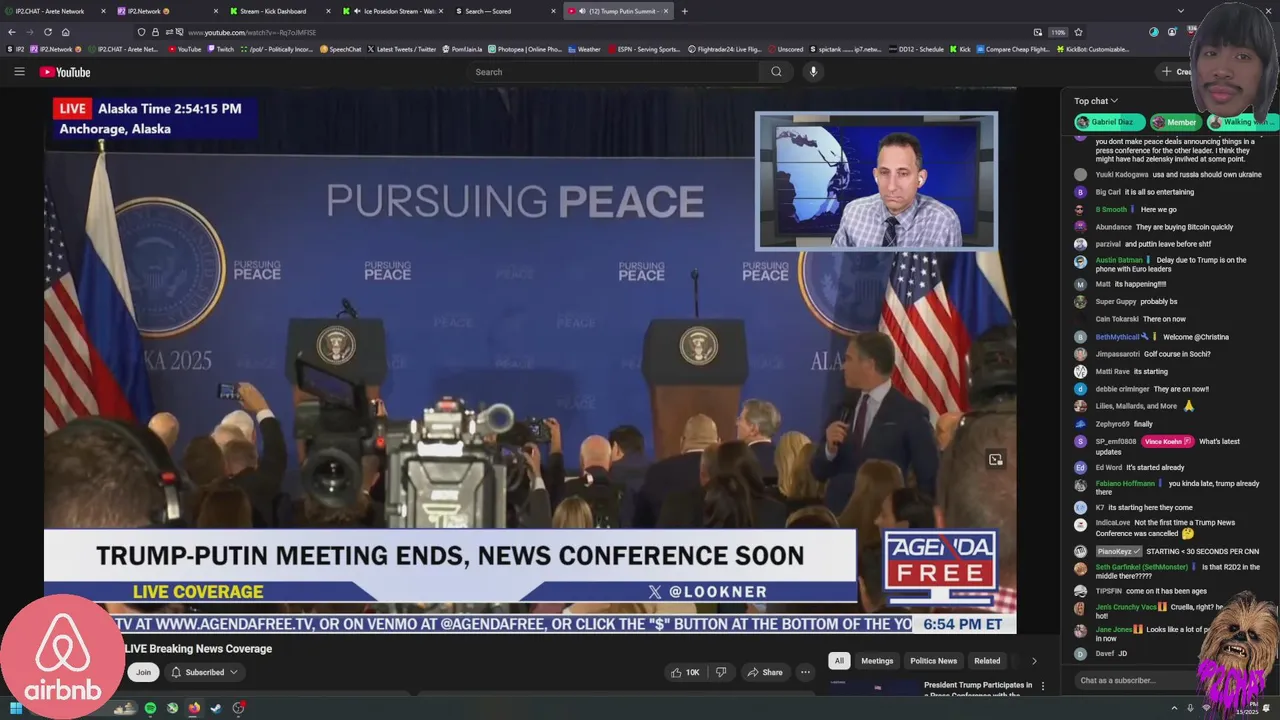Viewport: 1280px width, 720px height.
Task: Switch to Ice Poseidon Stream tab
Action: pos(391,11)
